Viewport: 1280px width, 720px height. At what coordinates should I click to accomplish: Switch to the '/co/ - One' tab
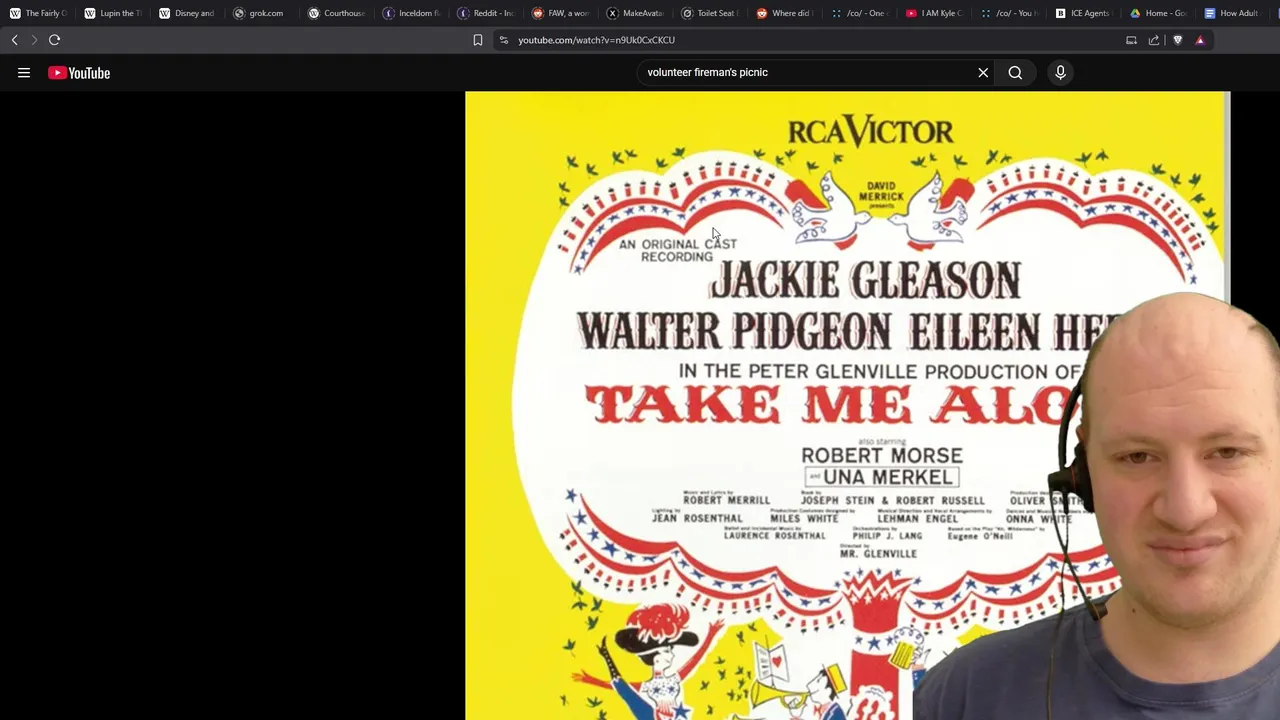click(860, 13)
